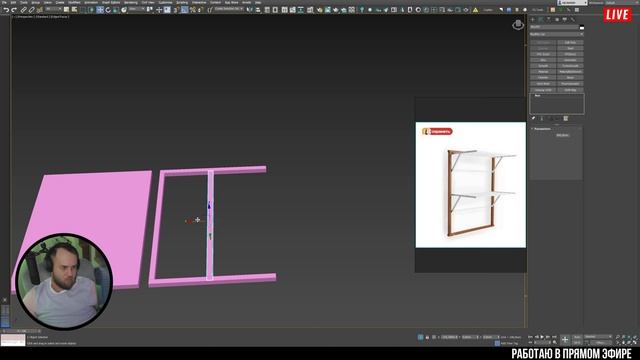Open the Reference Coordinate System dropdown
640x360 pixels.
[x=137, y=9]
